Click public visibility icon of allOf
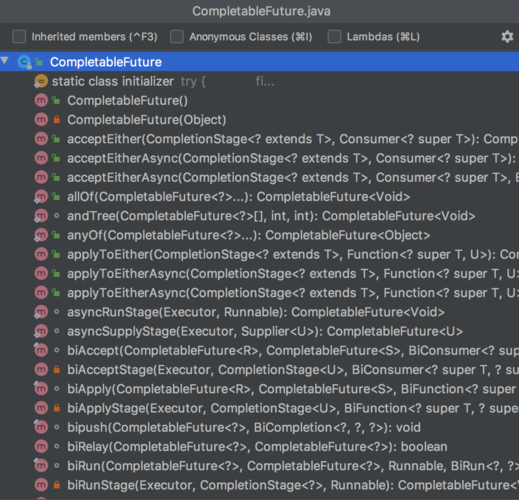519x500 pixels. [x=56, y=197]
